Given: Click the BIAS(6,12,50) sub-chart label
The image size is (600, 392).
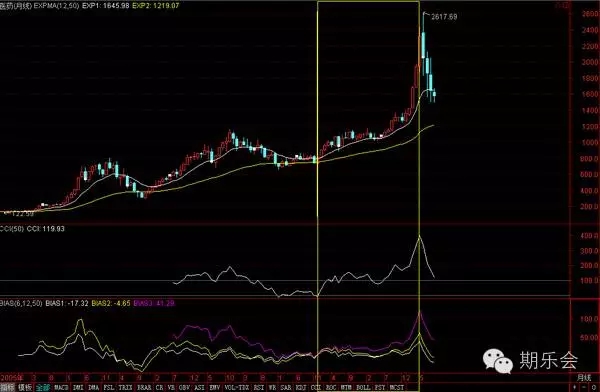Looking at the screenshot, I should coord(21,303).
